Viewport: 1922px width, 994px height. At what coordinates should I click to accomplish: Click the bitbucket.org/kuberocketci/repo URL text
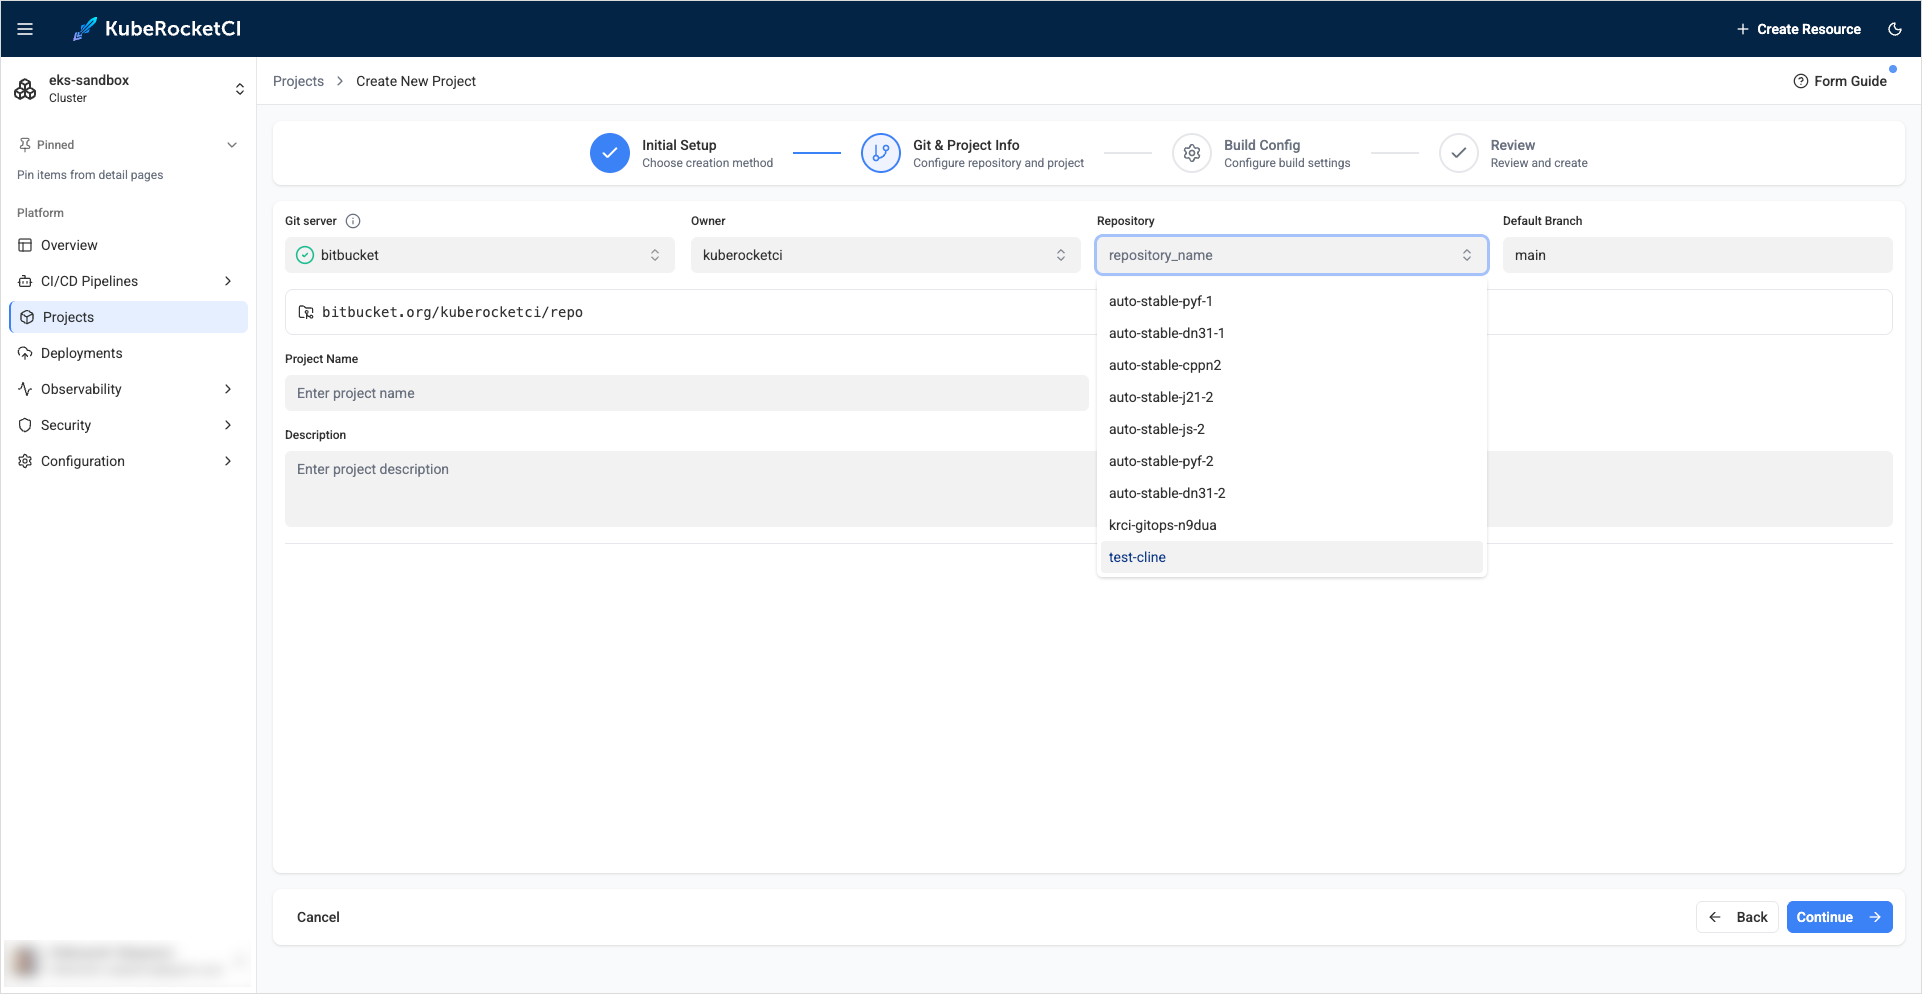[452, 312]
